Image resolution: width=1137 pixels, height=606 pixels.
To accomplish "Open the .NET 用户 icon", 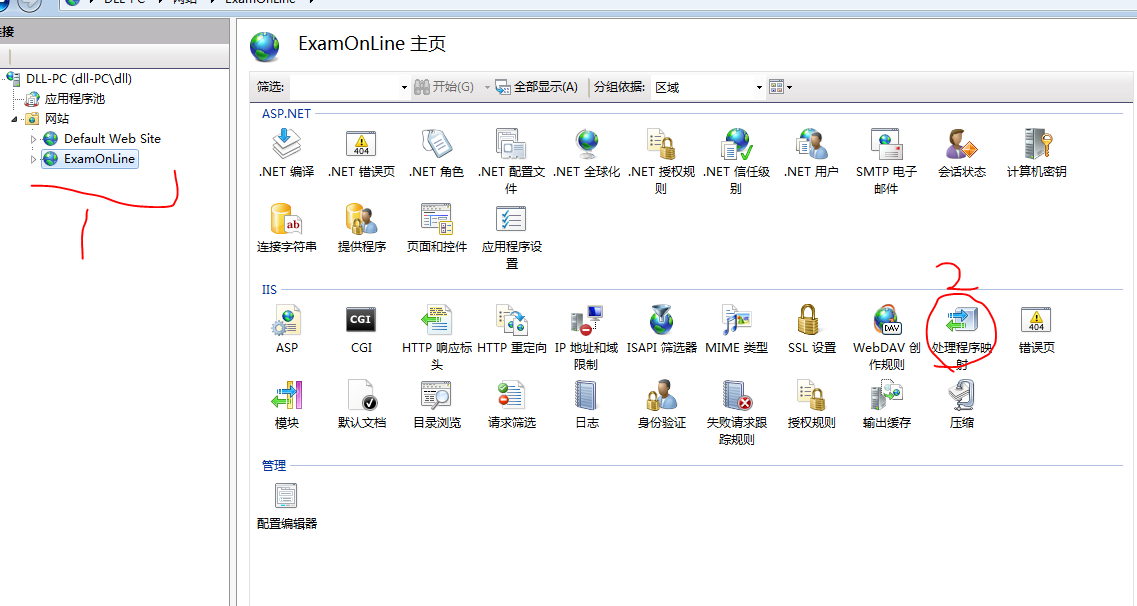I will (x=811, y=144).
